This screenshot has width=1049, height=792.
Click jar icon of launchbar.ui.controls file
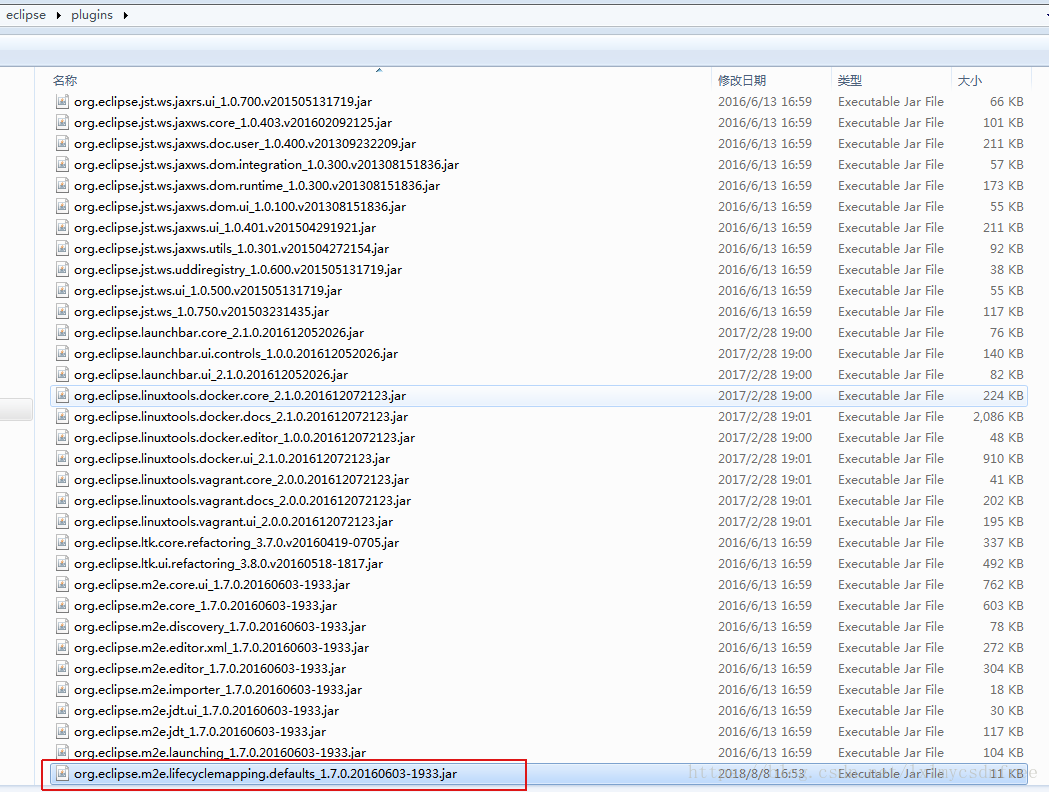tap(62, 354)
